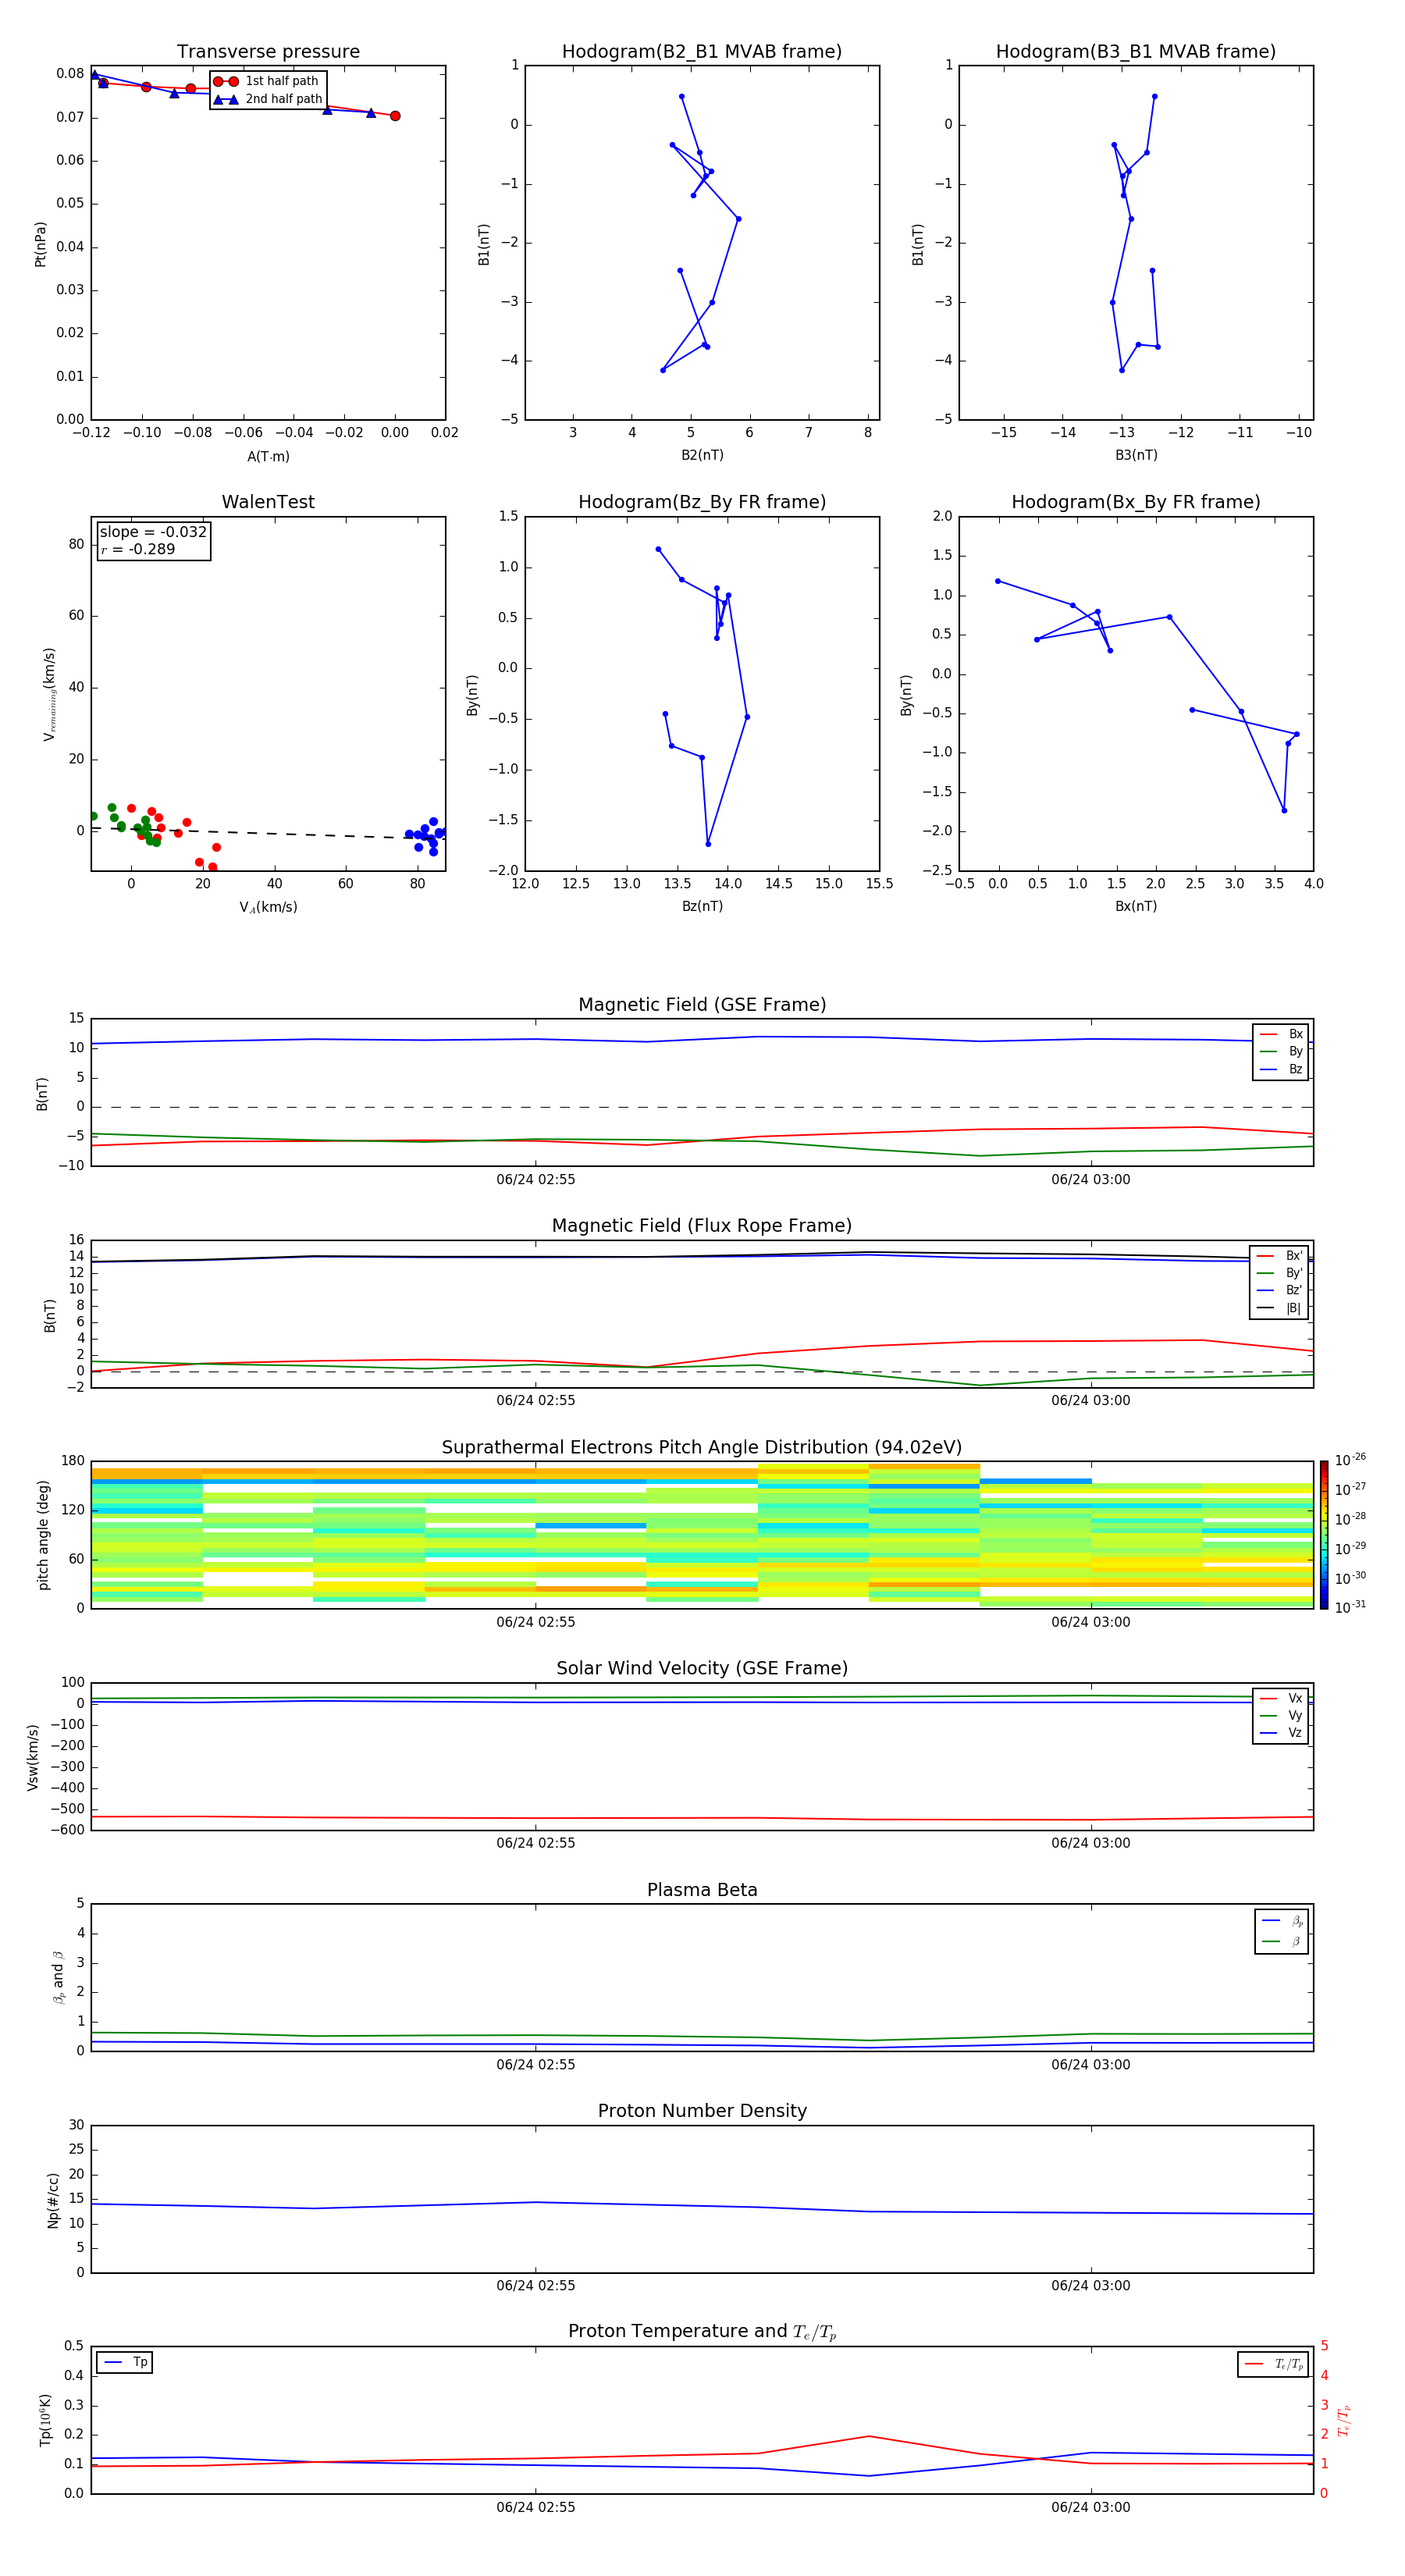
Task: Click the "slope = -0.032" annotation
Action: point(153,532)
